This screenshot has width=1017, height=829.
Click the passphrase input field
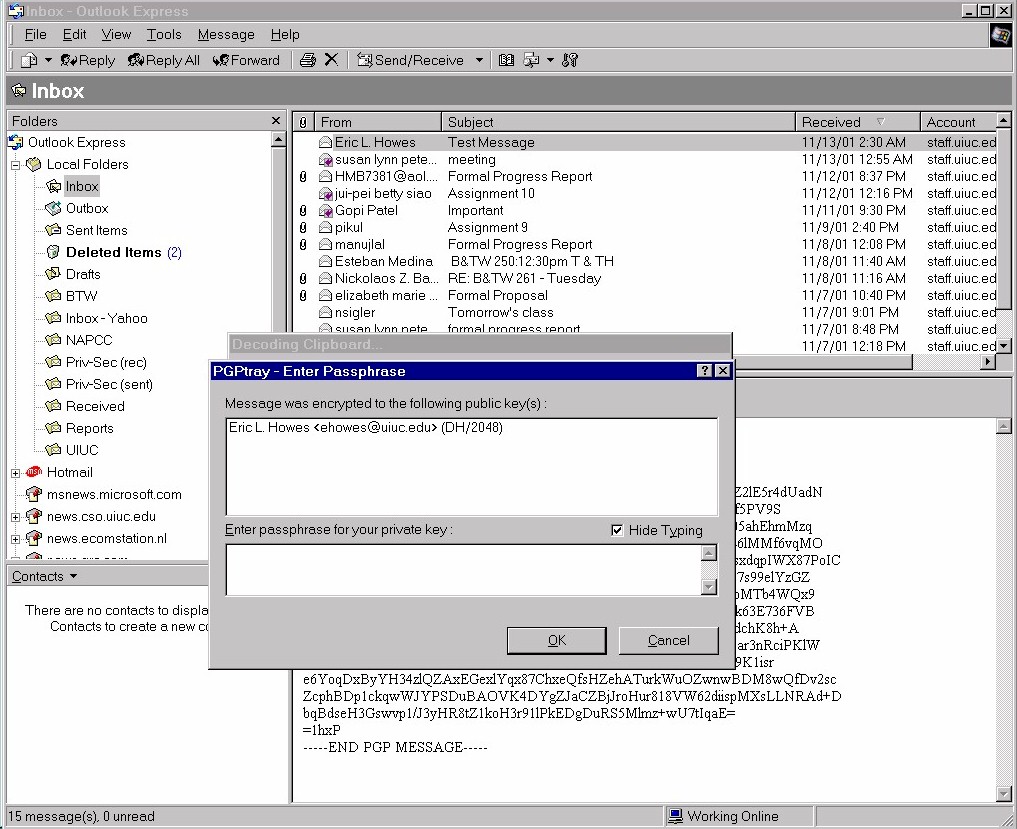463,570
